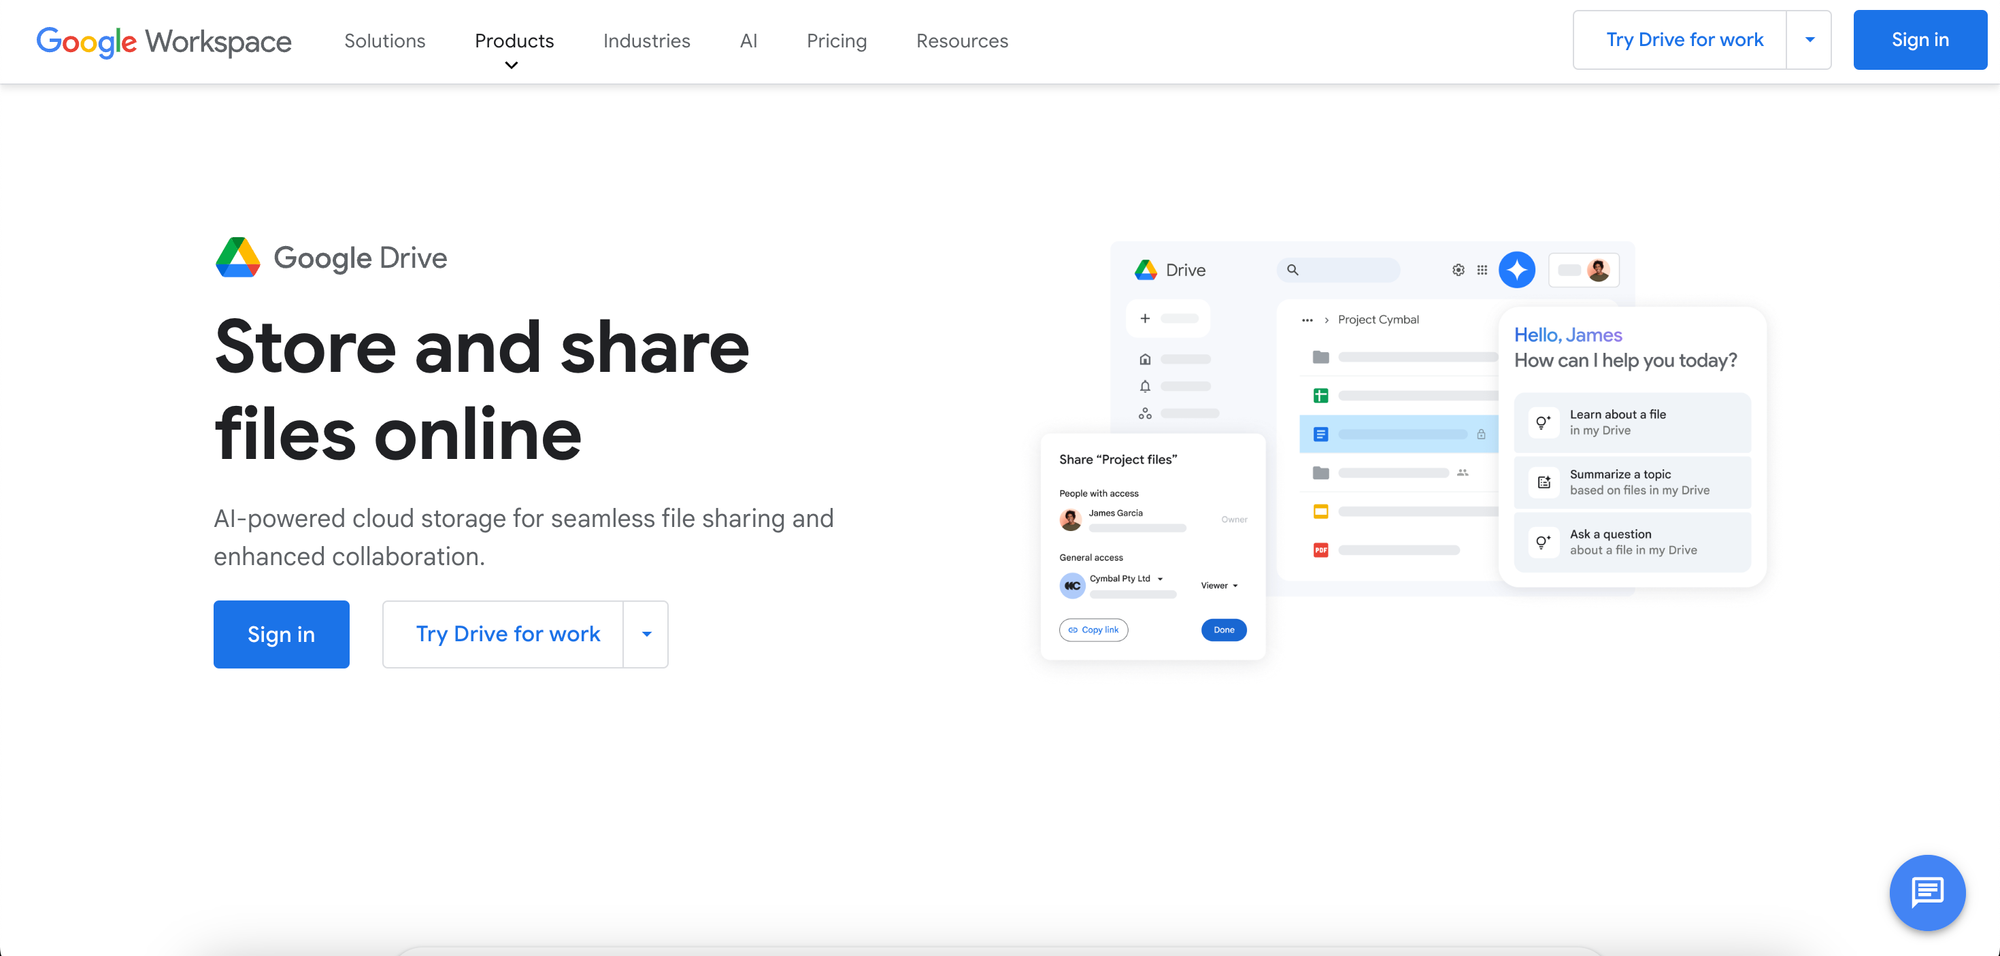Viewport: 2000px width, 956px height.
Task: Click hero Try Drive for work button
Action: pyautogui.click(x=507, y=634)
